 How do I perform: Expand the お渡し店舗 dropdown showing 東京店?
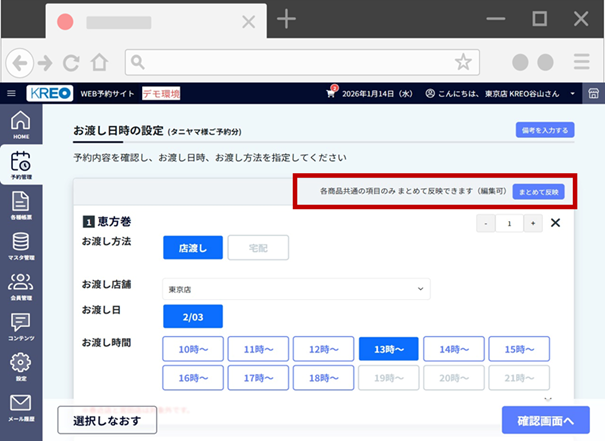[296, 289]
